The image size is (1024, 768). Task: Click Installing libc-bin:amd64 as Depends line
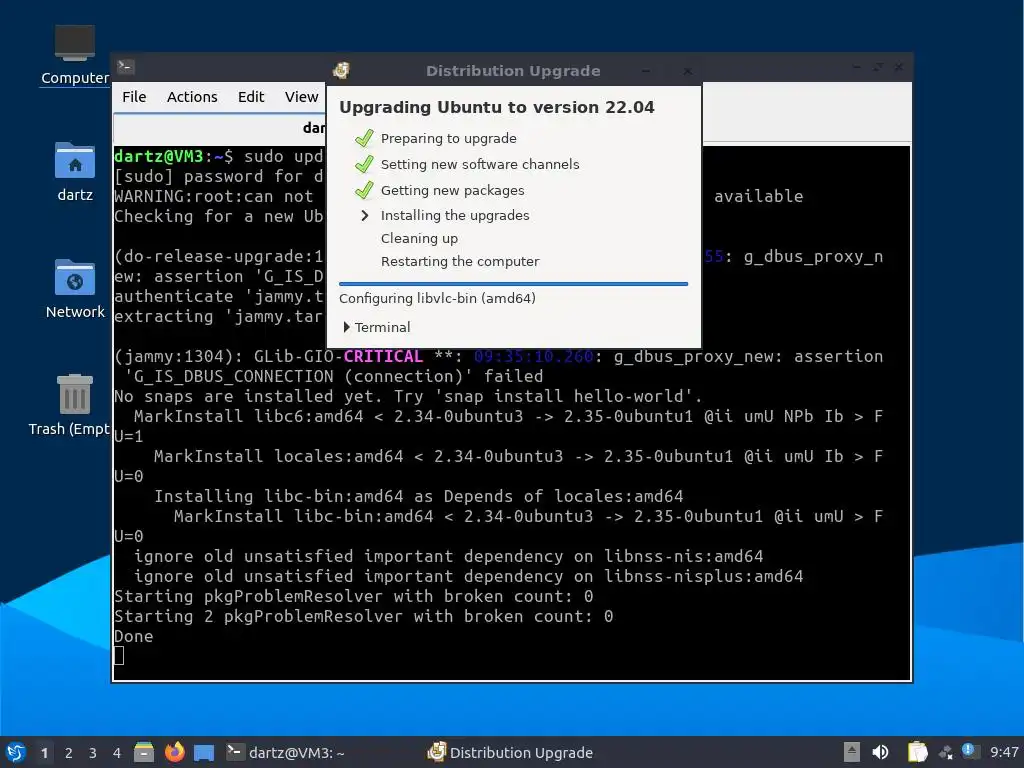419,496
